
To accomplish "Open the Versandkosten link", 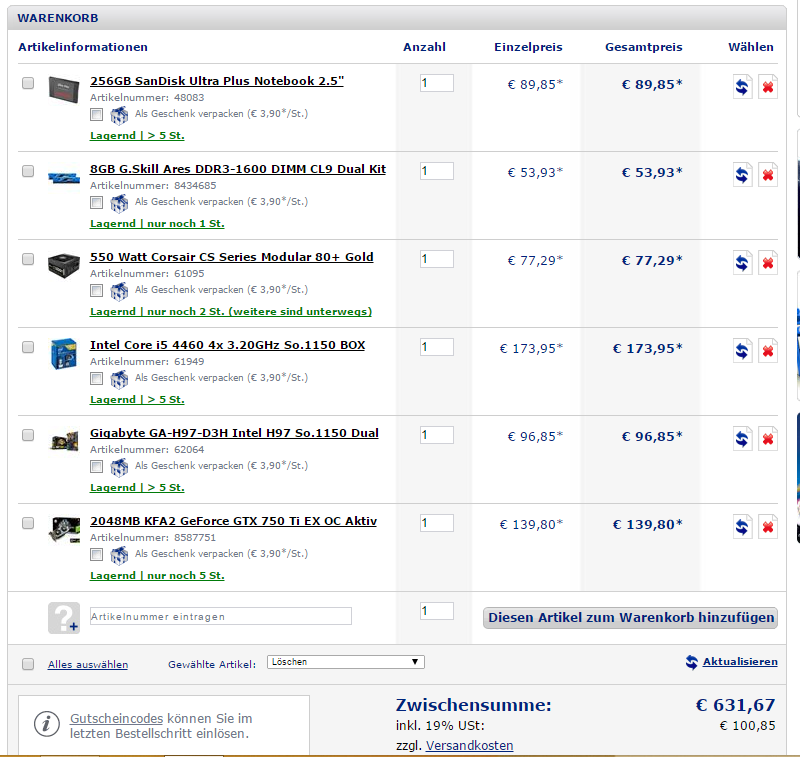I will [469, 745].
